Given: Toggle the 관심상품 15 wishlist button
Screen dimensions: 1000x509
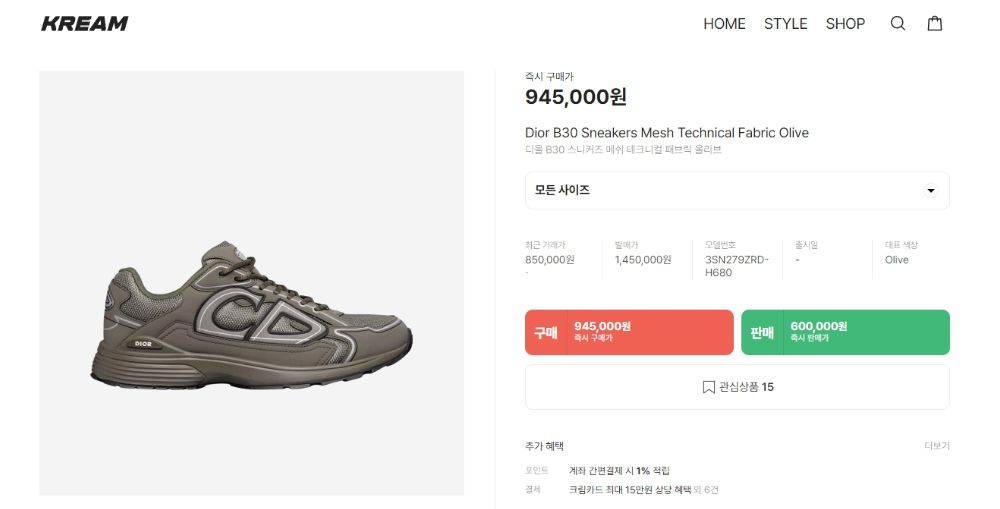Looking at the screenshot, I should pyautogui.click(x=737, y=387).
